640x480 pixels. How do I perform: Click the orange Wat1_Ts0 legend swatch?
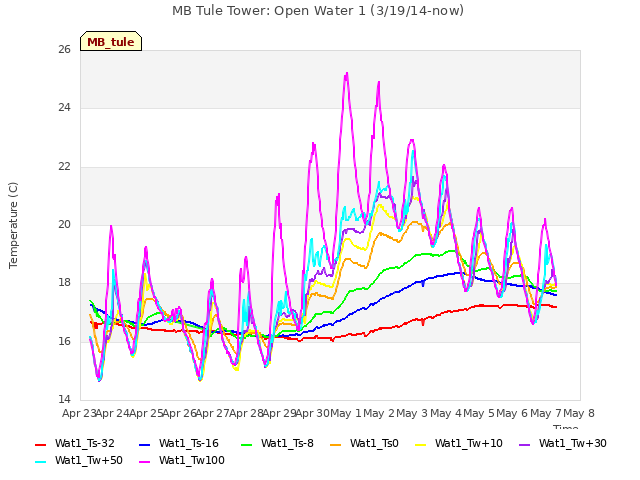pos(336,444)
